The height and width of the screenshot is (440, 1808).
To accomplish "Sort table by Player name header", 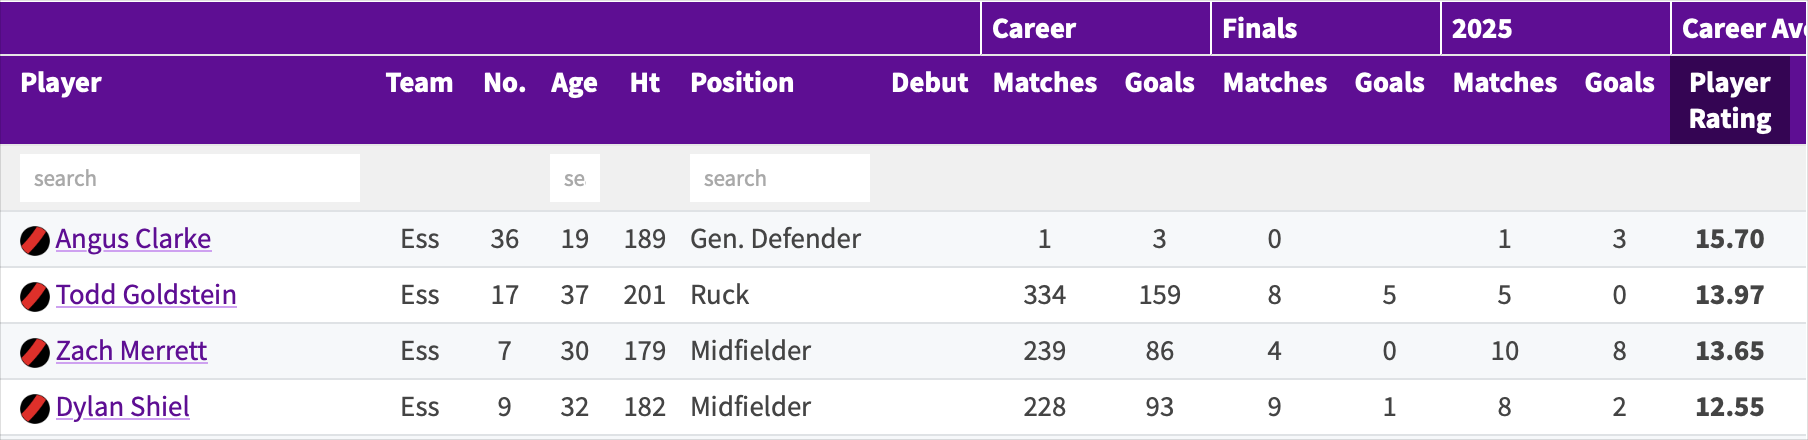I will 61,83.
